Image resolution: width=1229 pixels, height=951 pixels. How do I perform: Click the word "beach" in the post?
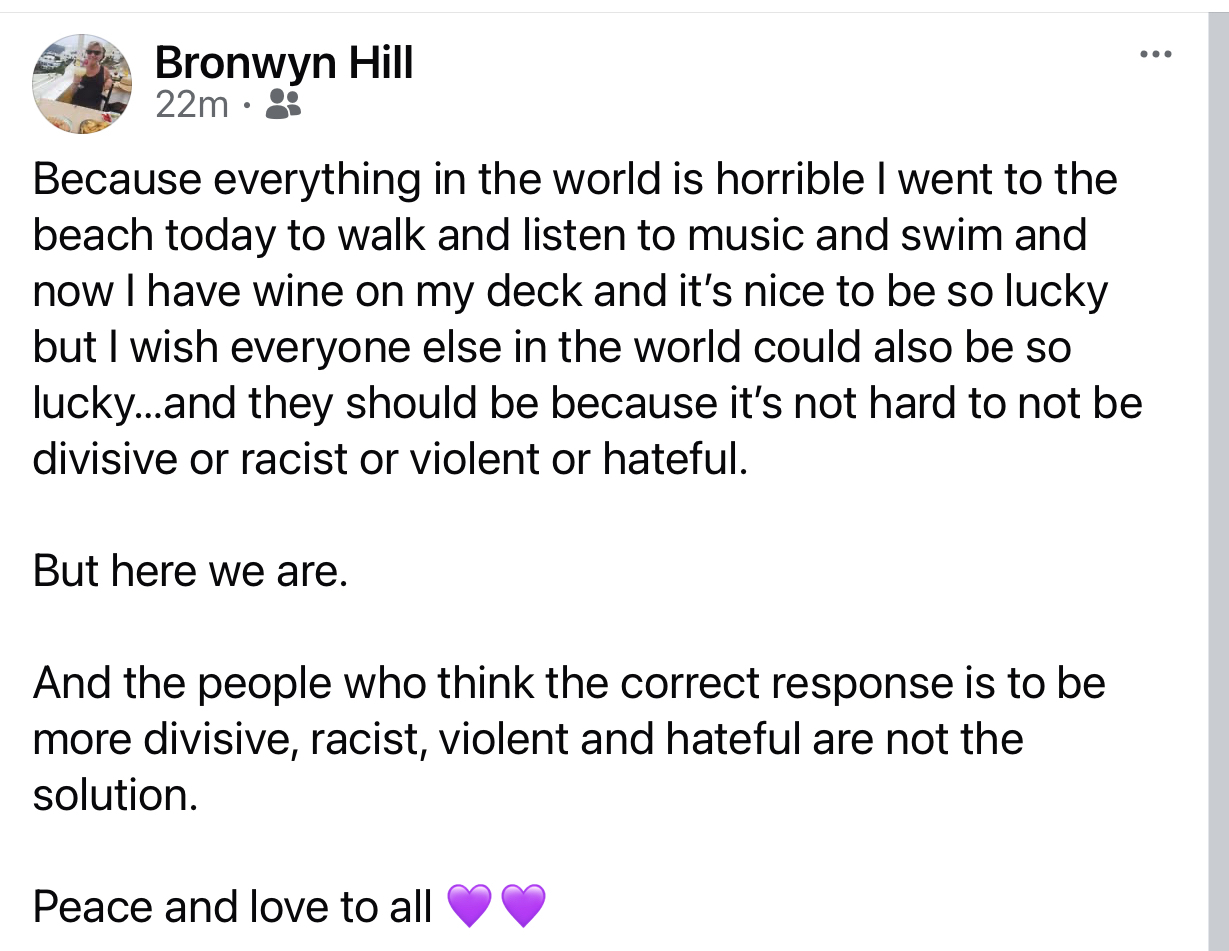pyautogui.click(x=92, y=236)
